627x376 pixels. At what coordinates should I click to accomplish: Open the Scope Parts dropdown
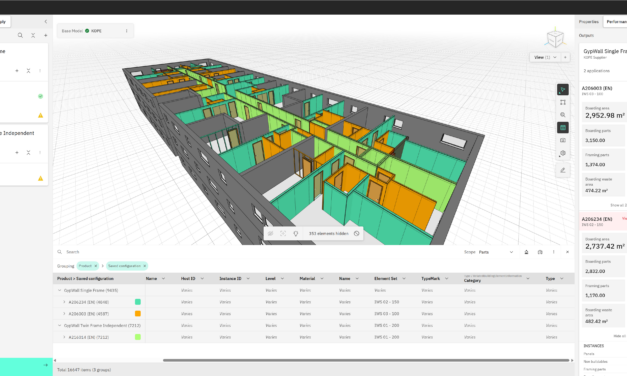point(496,252)
